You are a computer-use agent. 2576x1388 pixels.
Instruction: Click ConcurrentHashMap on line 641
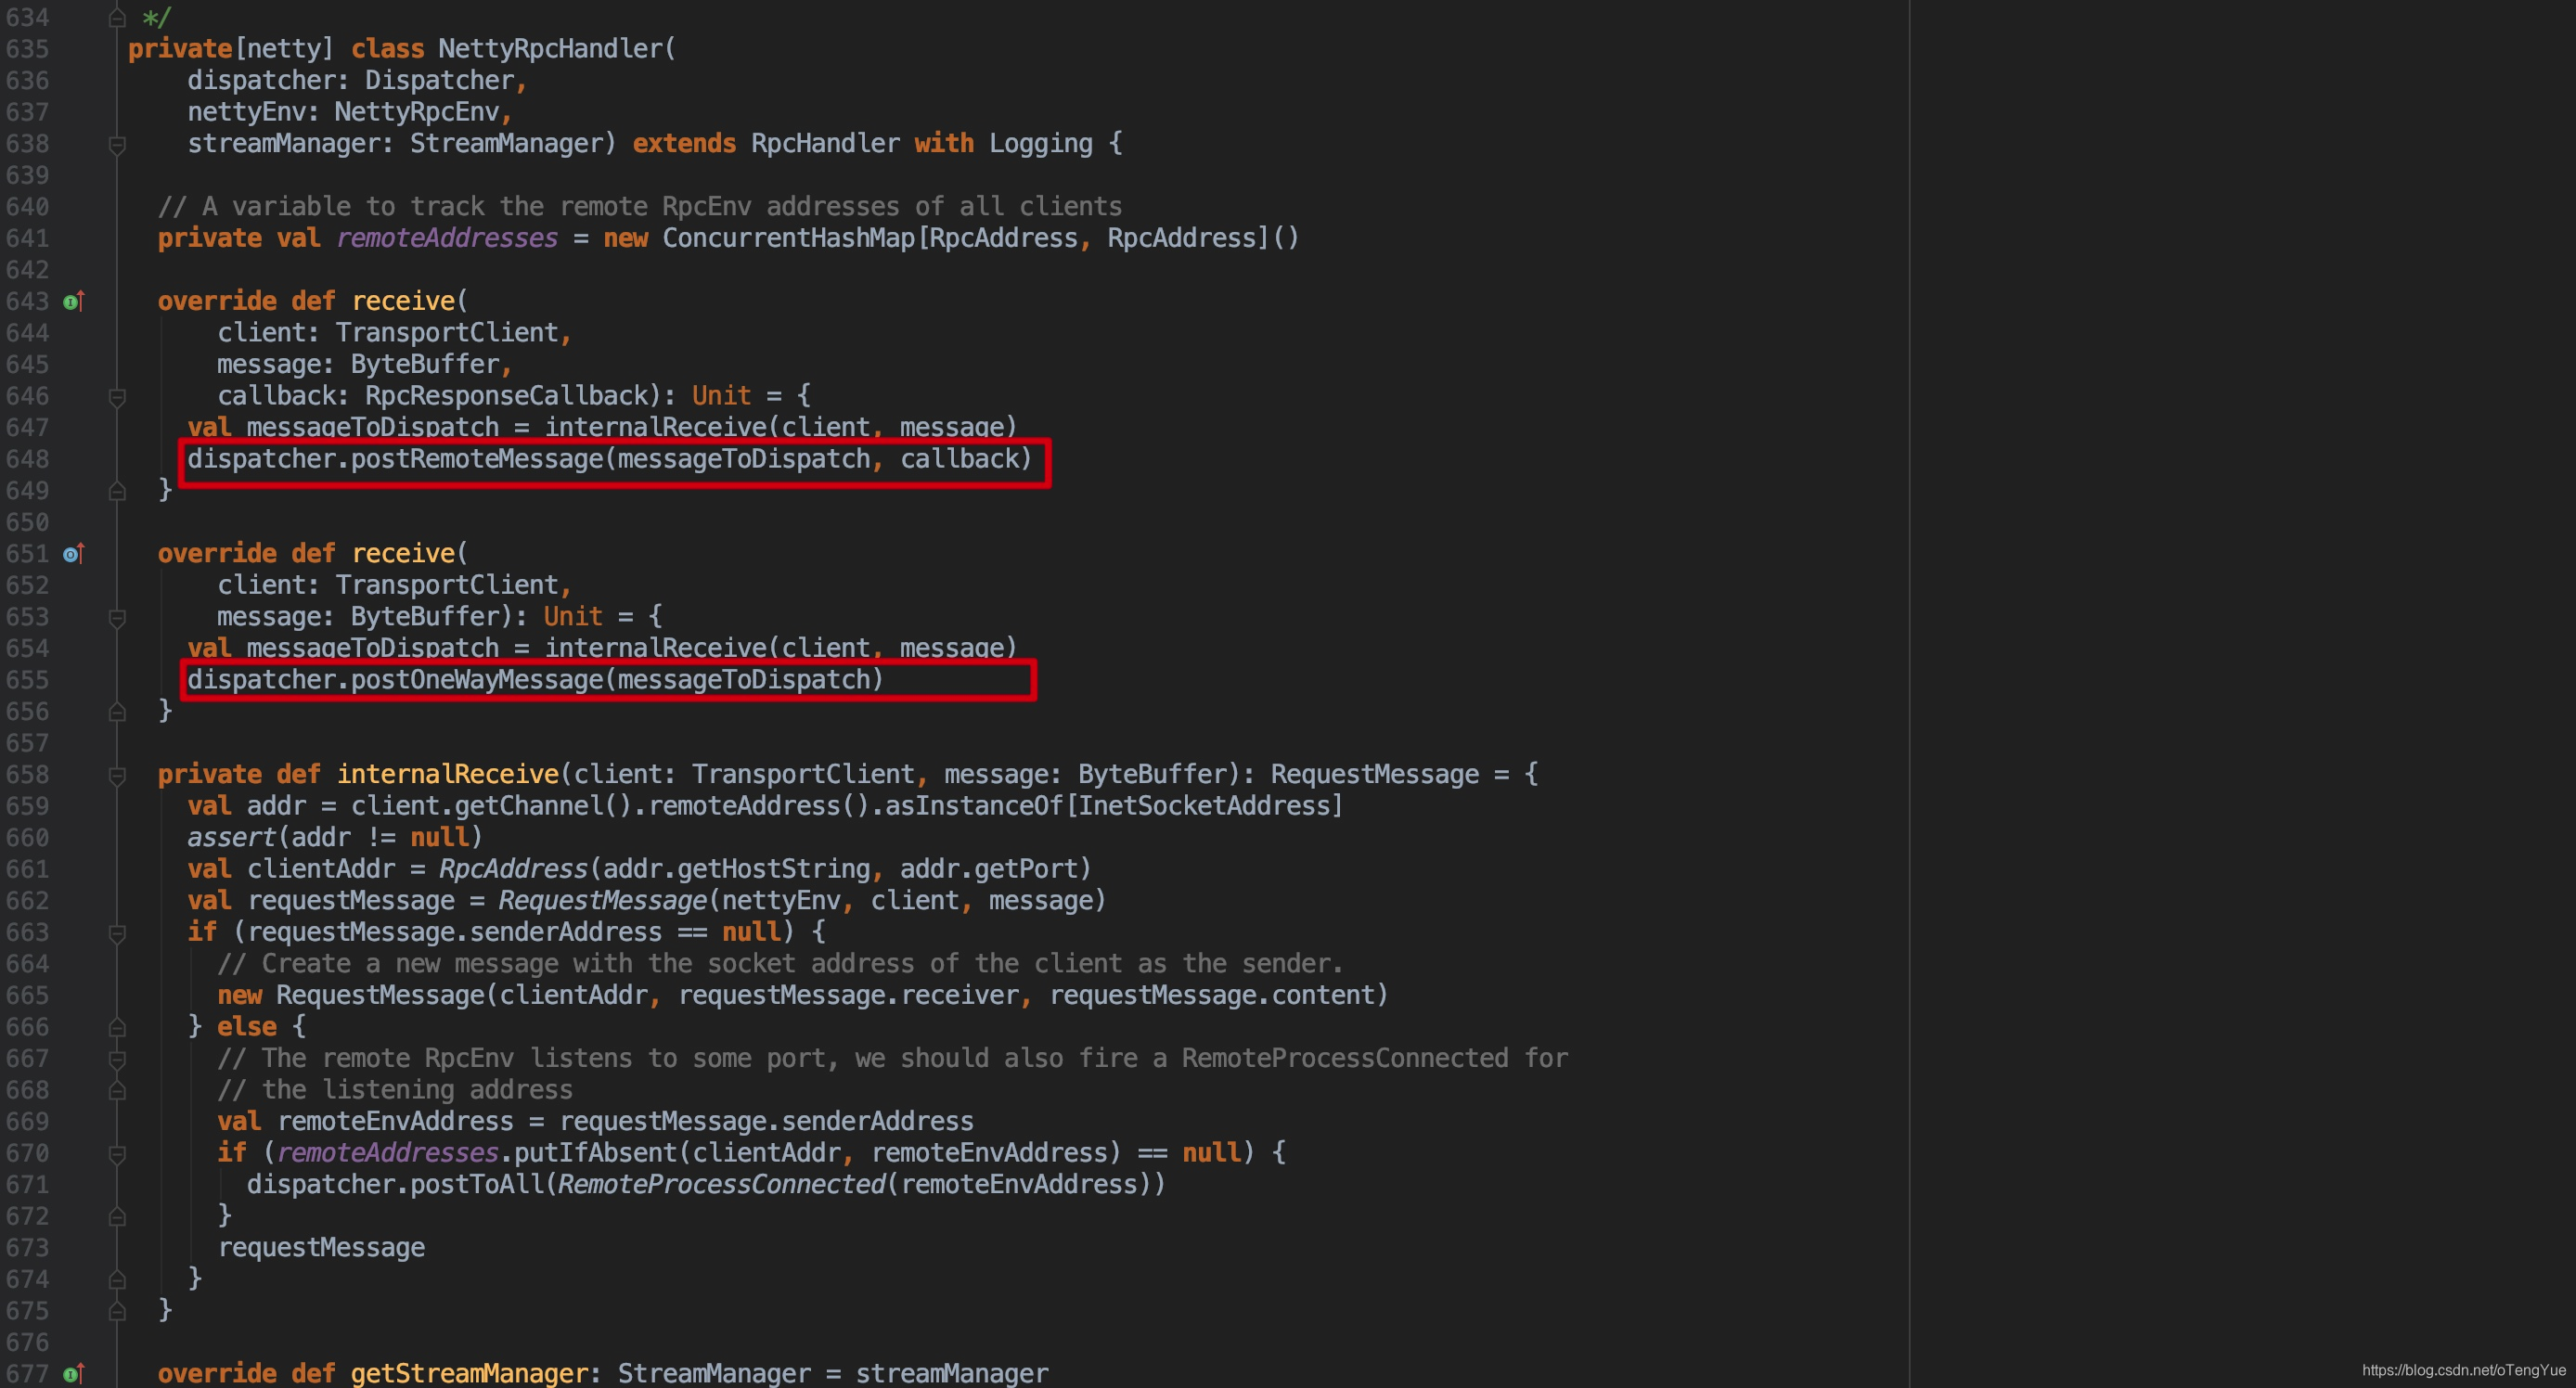(789, 238)
